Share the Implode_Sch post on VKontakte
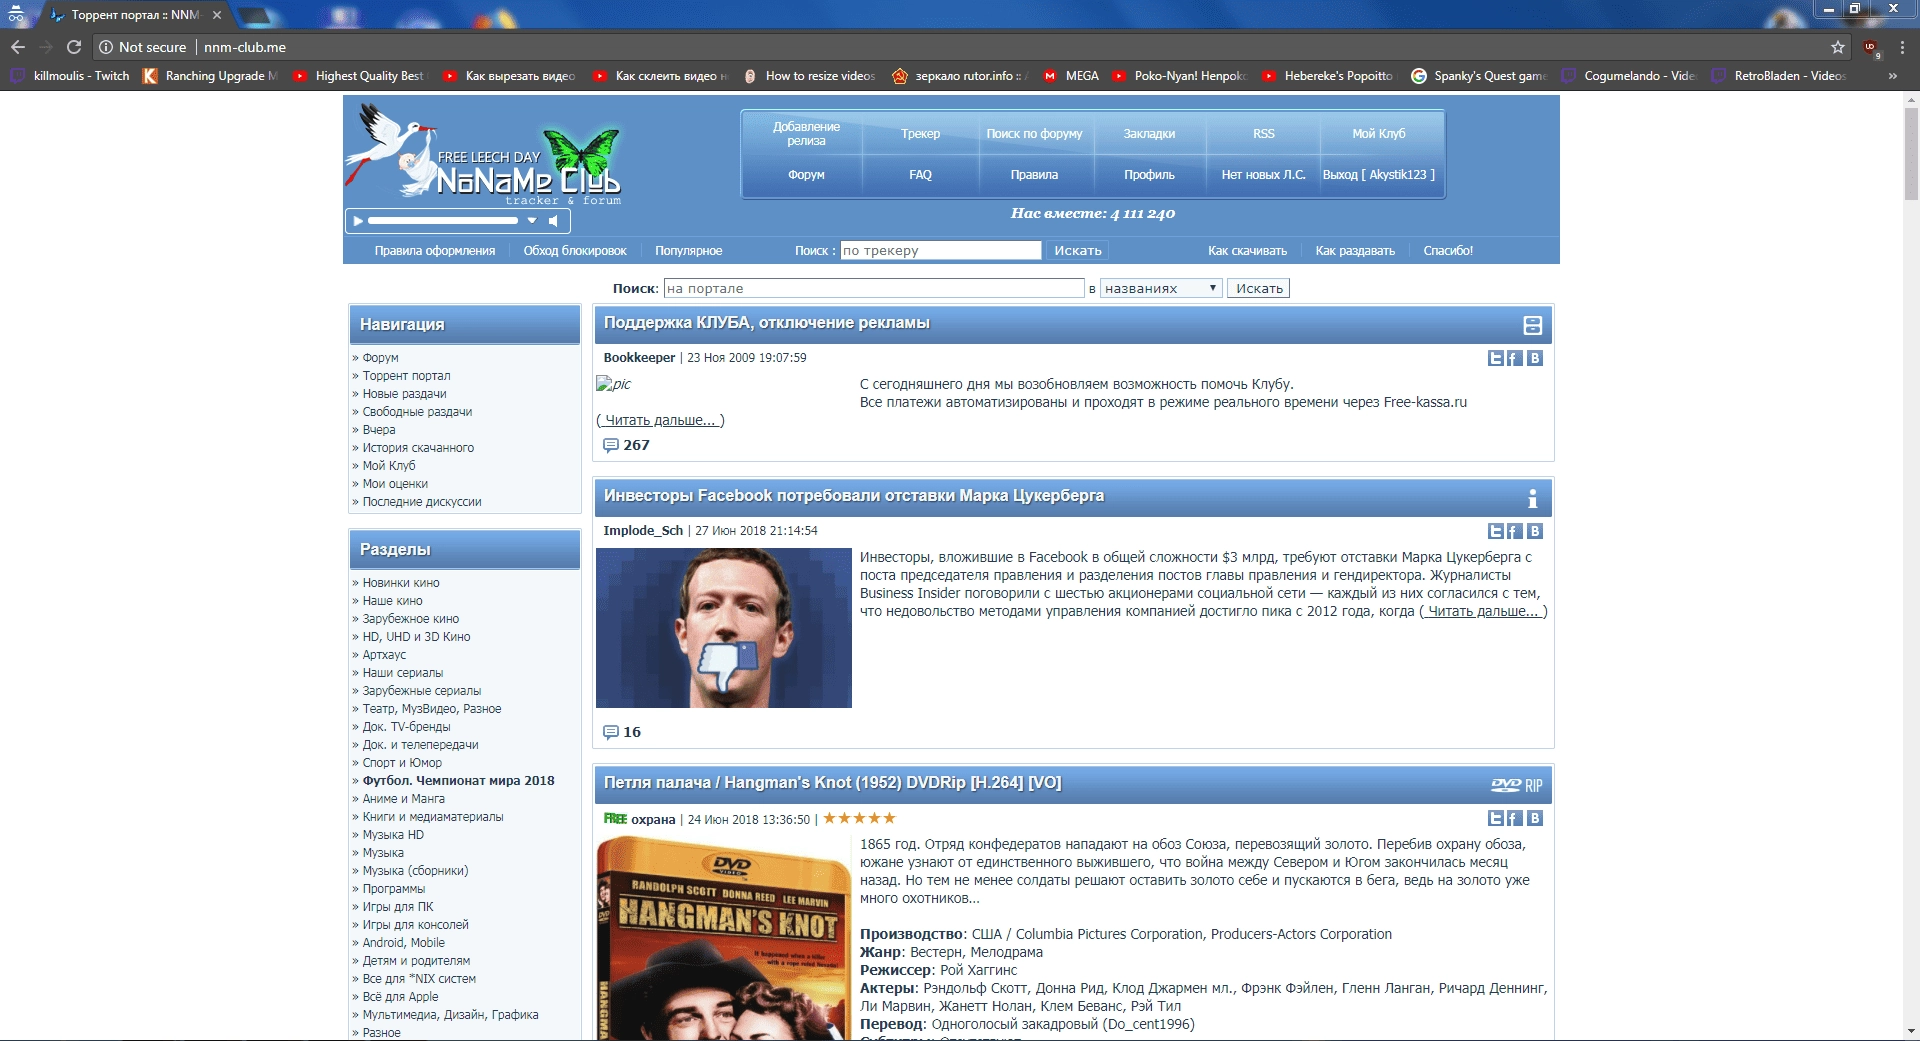Screen dimensions: 1920x1041 point(1535,531)
